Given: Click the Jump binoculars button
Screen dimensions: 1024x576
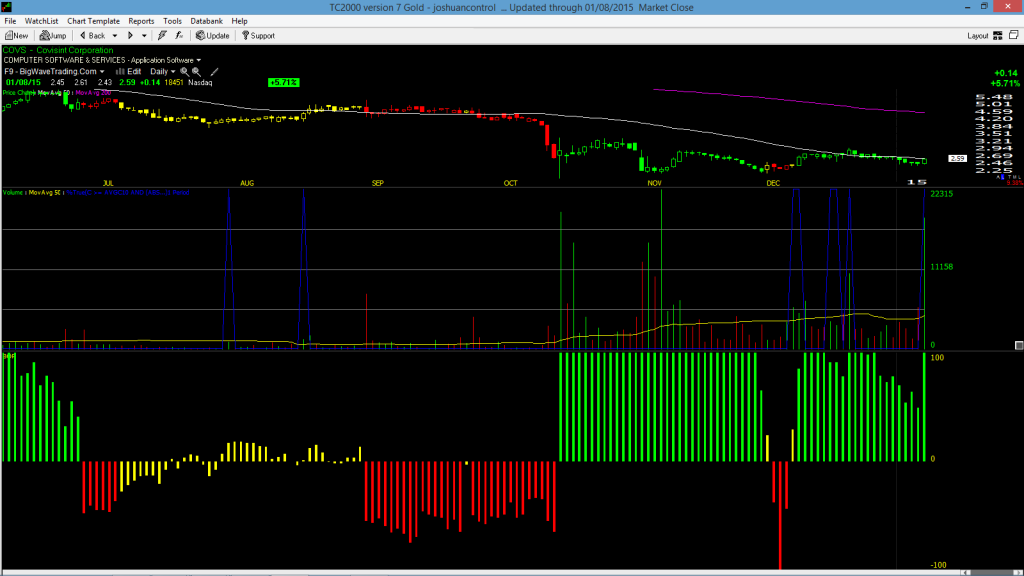Looking at the screenshot, I should [x=53, y=36].
